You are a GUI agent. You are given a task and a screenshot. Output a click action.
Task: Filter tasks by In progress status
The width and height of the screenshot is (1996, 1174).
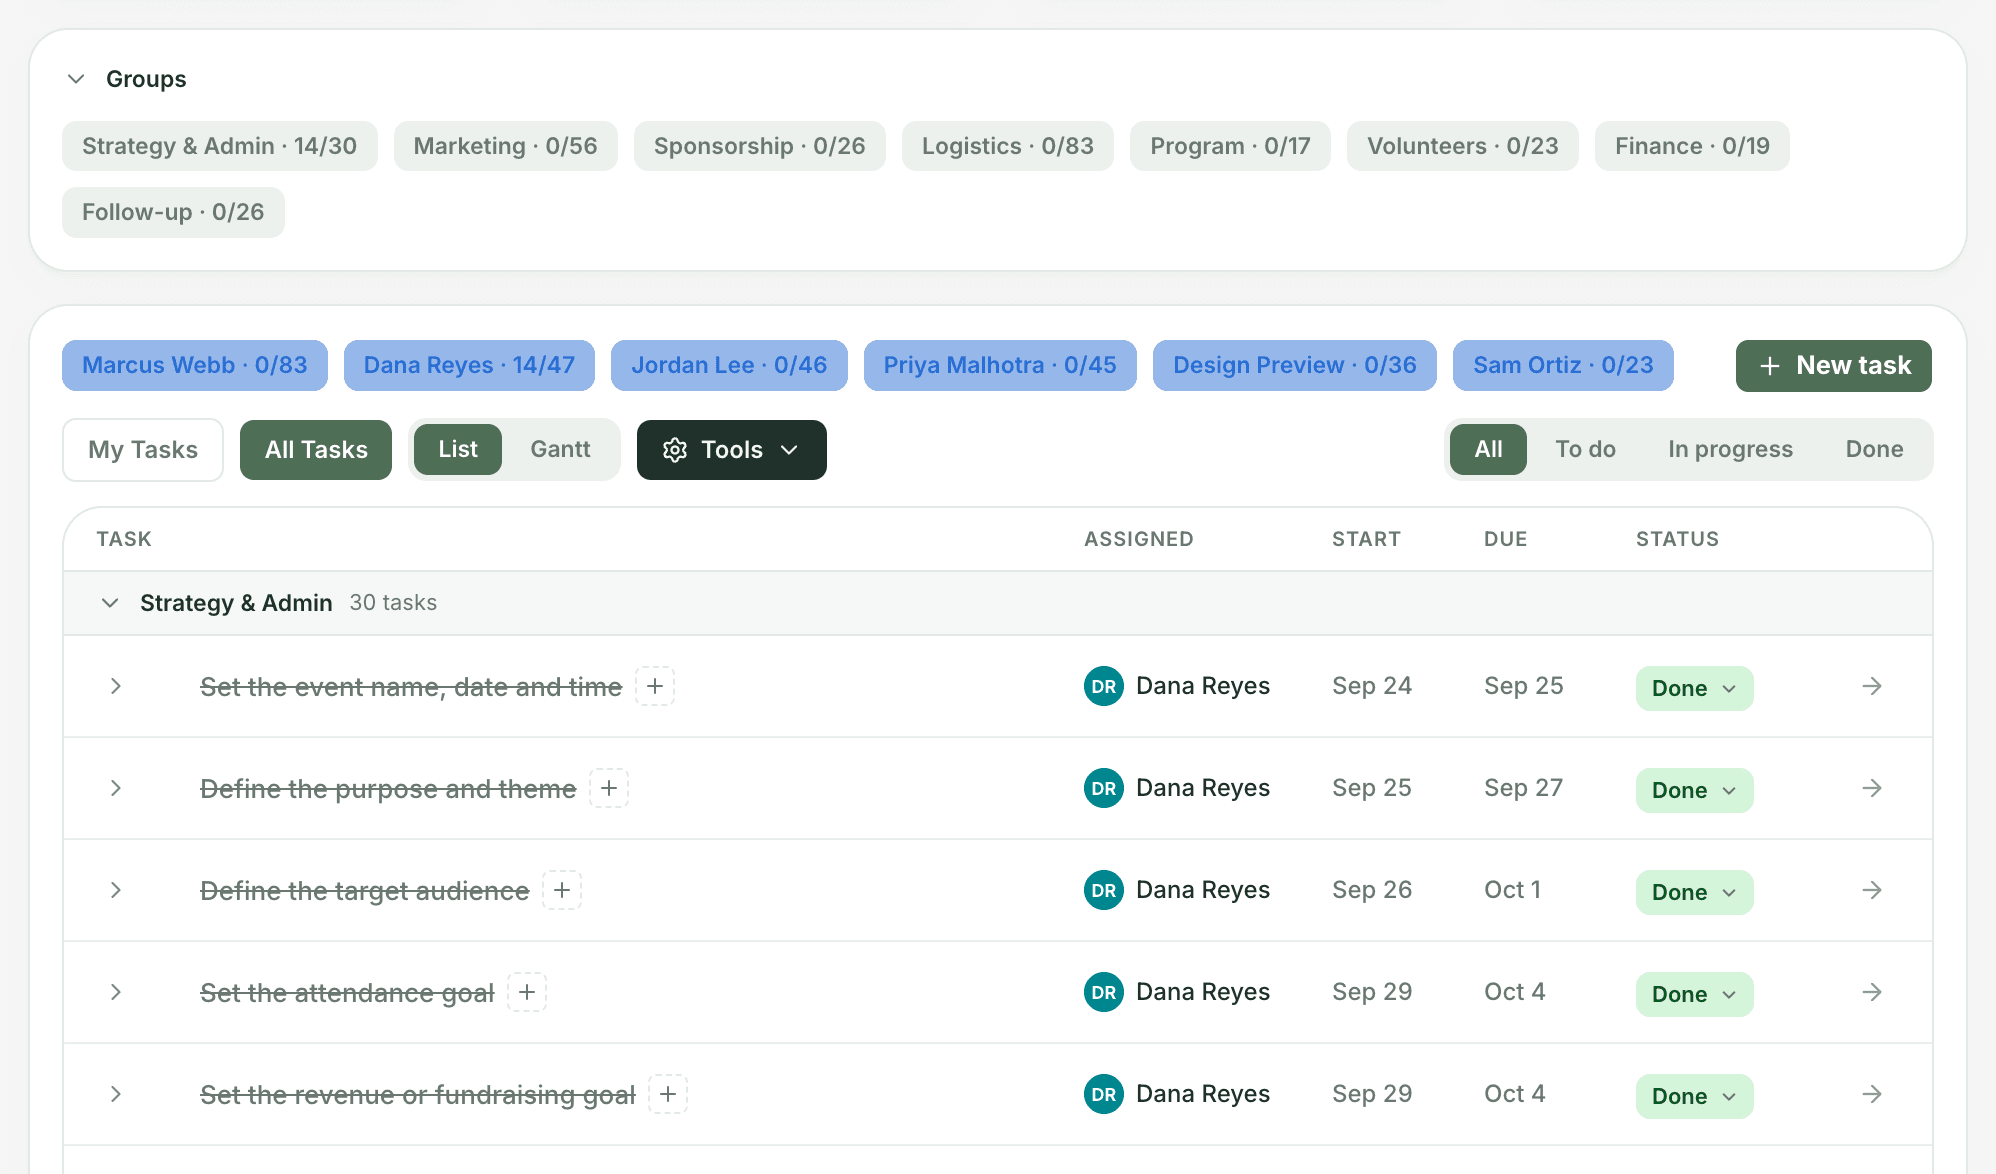pos(1730,449)
